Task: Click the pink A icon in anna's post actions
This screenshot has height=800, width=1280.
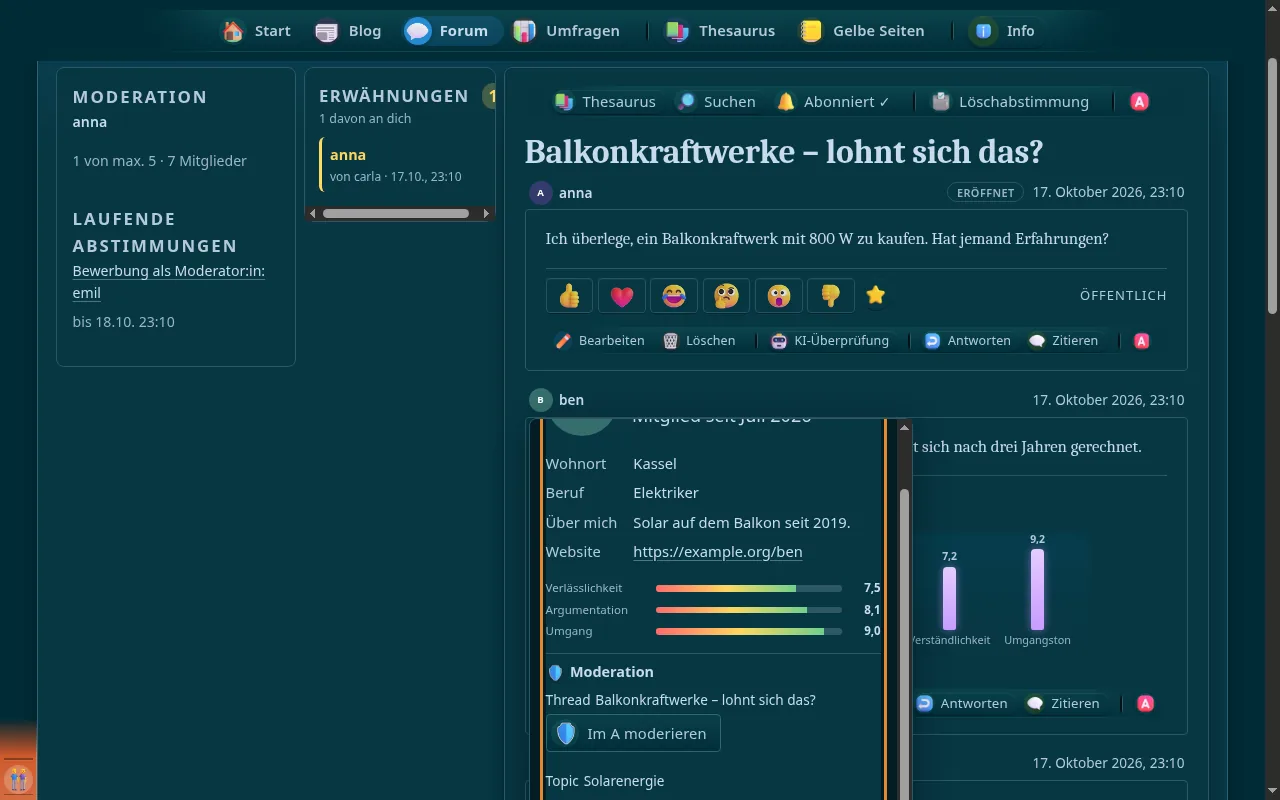Action: click(x=1142, y=341)
